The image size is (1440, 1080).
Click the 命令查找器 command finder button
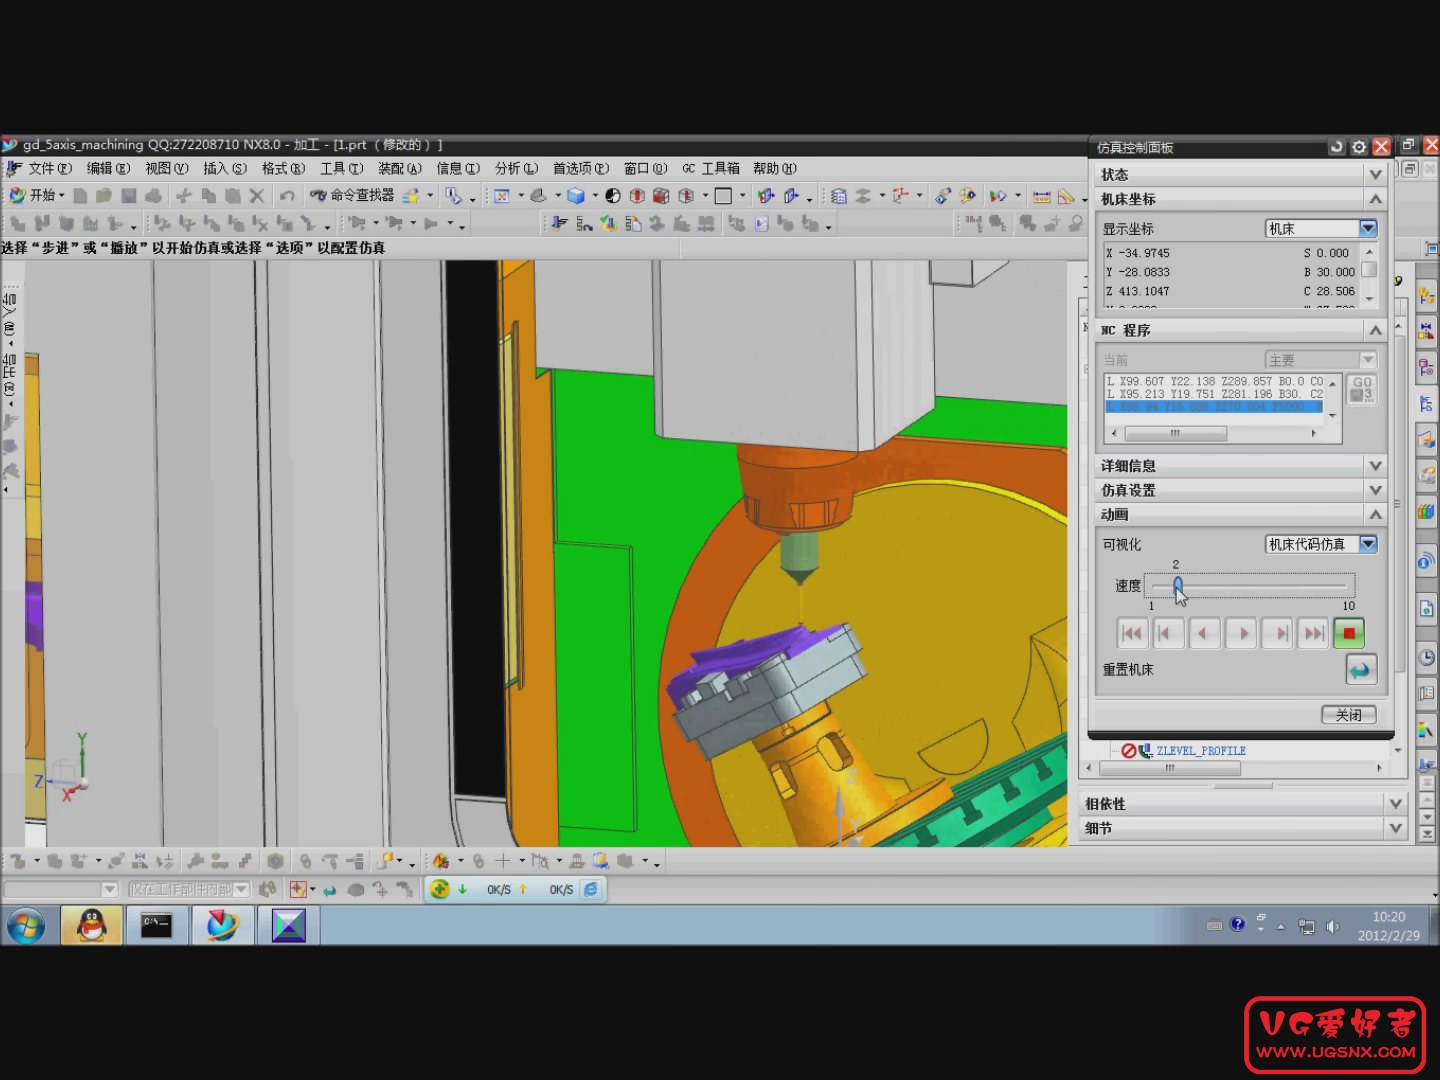(x=352, y=195)
